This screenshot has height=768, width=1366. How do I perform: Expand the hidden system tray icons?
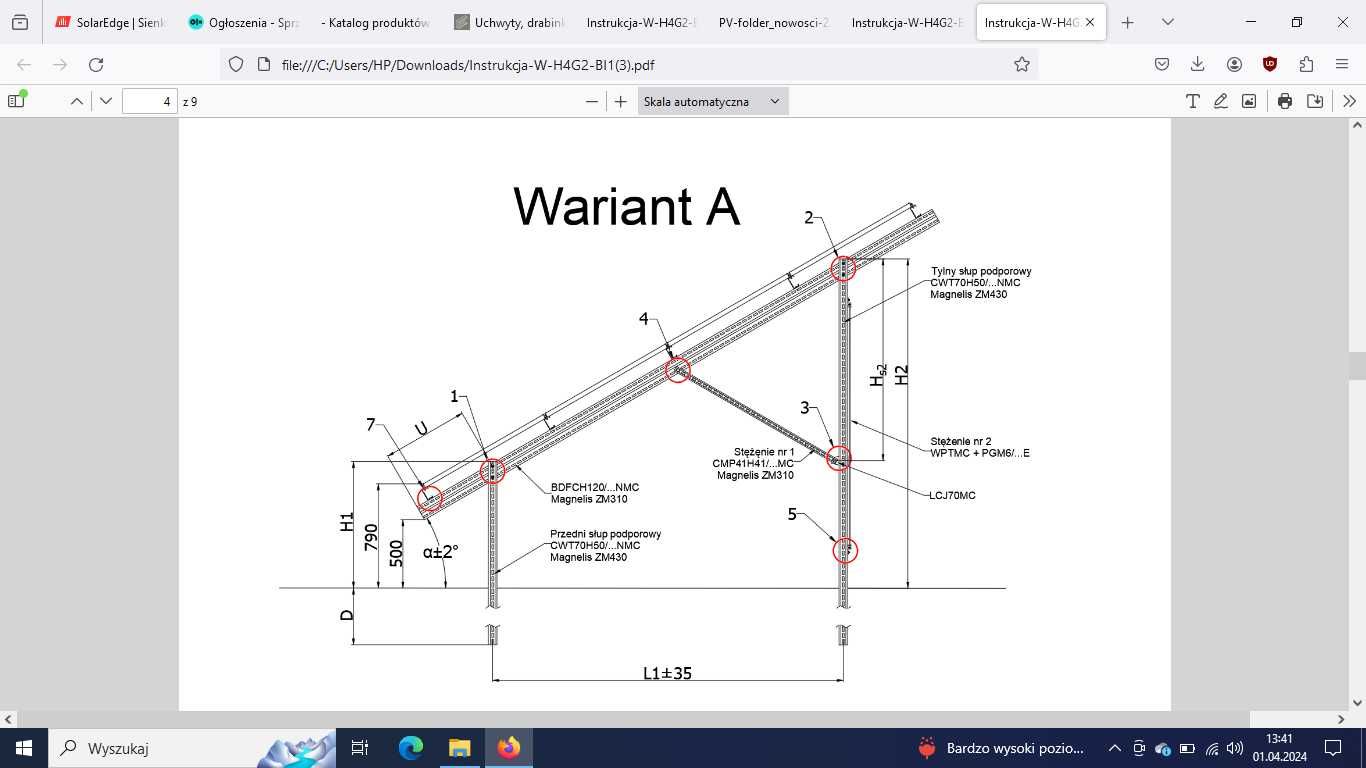coord(1114,748)
